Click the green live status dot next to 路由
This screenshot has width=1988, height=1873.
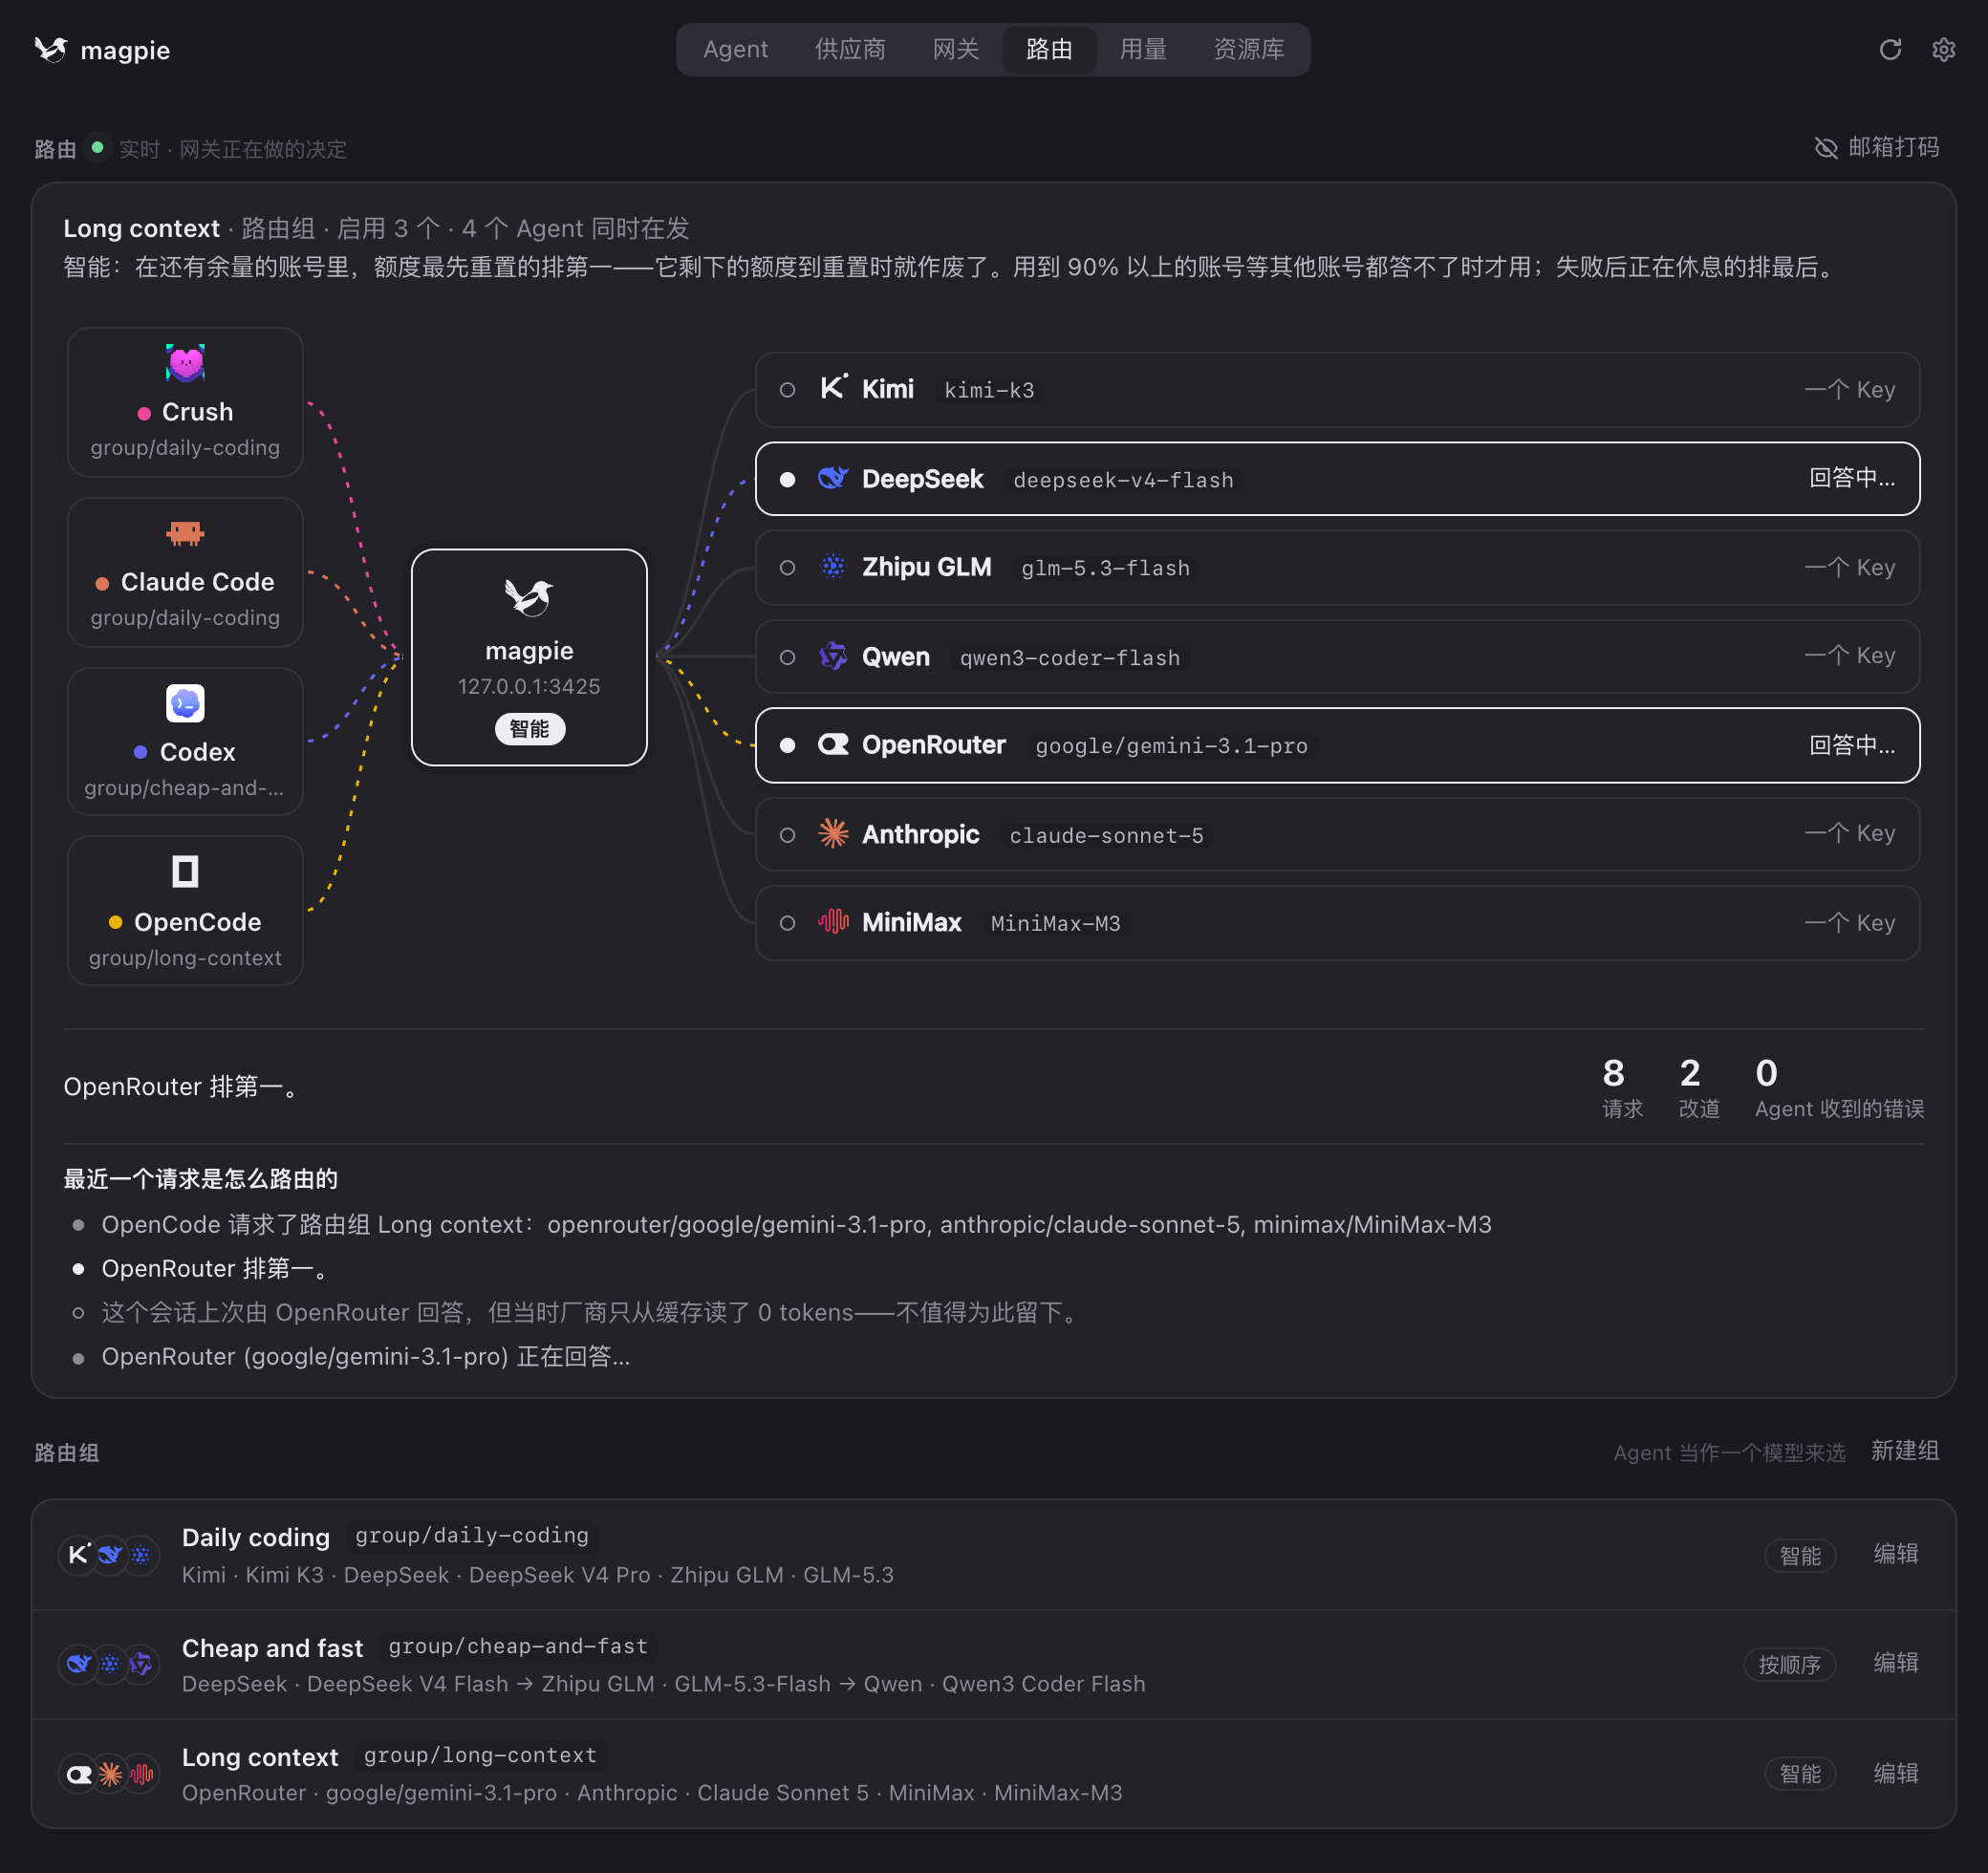coord(97,147)
